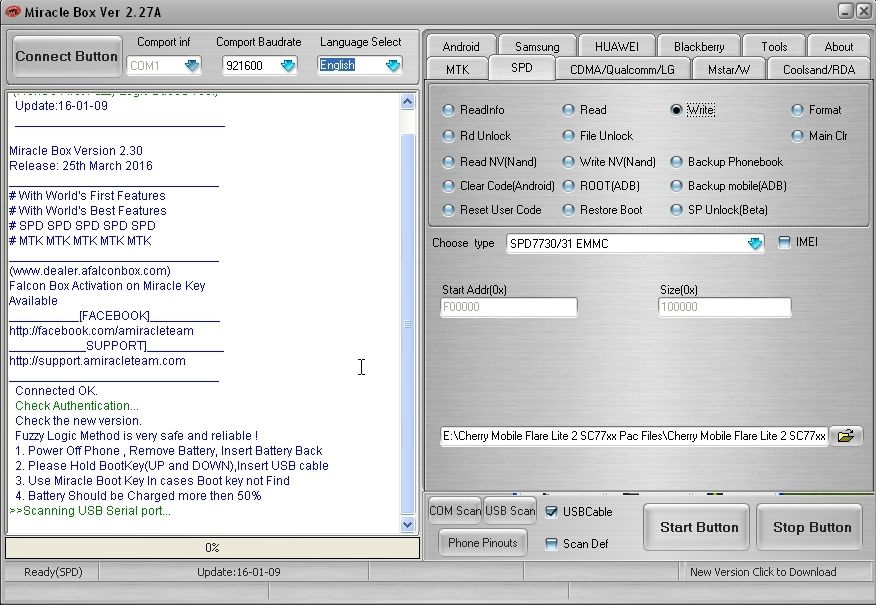Image resolution: width=876 pixels, height=605 pixels.
Task: Click the log panel vertical scrollbar thumb
Action: (x=407, y=324)
